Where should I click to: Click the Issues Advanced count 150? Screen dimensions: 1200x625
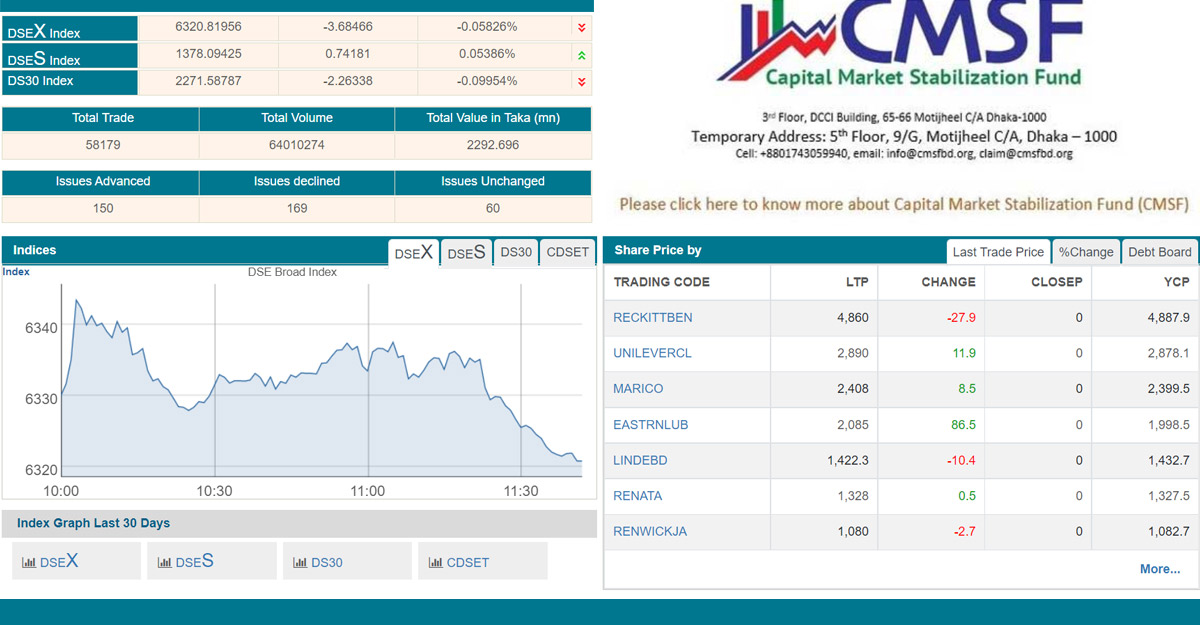tap(103, 209)
